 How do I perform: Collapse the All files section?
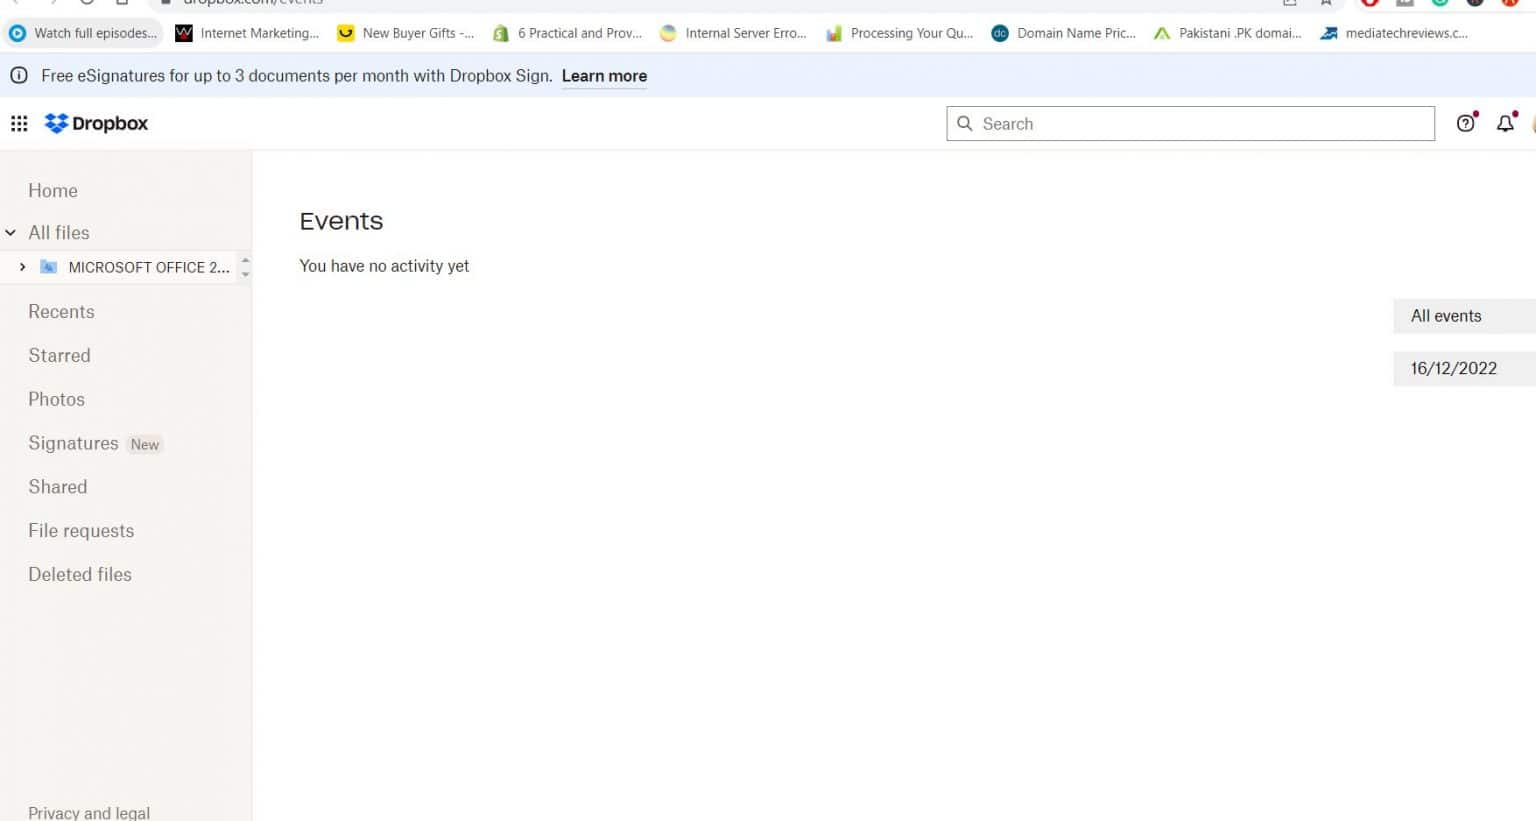pyautogui.click(x=10, y=232)
